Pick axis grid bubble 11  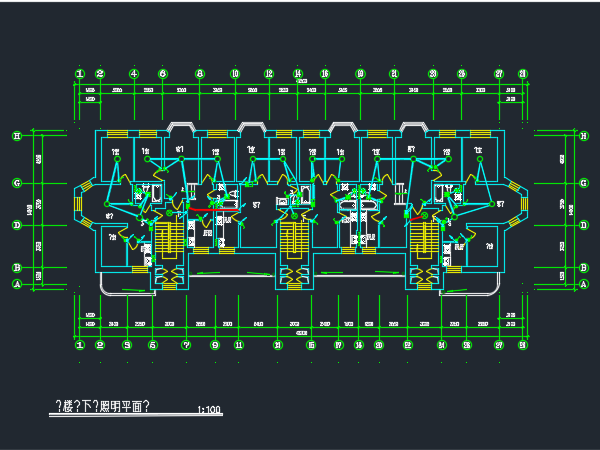[239, 345]
